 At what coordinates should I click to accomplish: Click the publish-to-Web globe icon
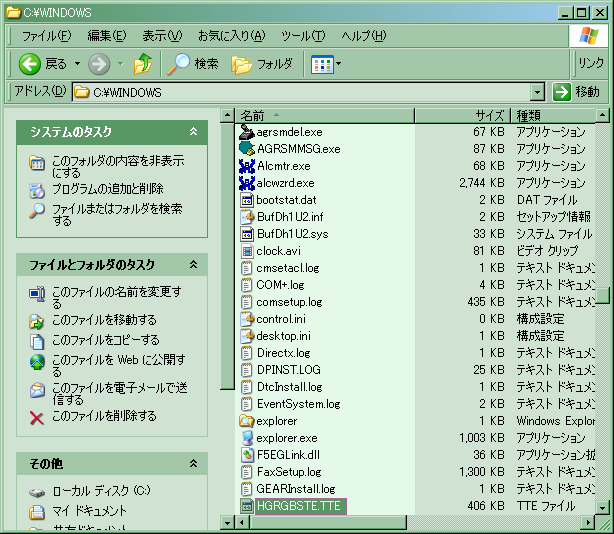pos(37,362)
